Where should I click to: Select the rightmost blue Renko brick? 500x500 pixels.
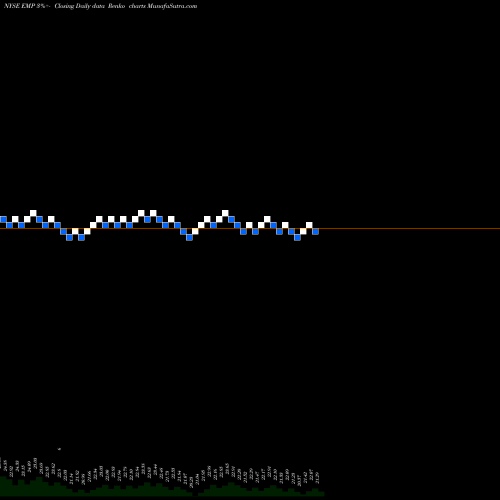pos(315,231)
